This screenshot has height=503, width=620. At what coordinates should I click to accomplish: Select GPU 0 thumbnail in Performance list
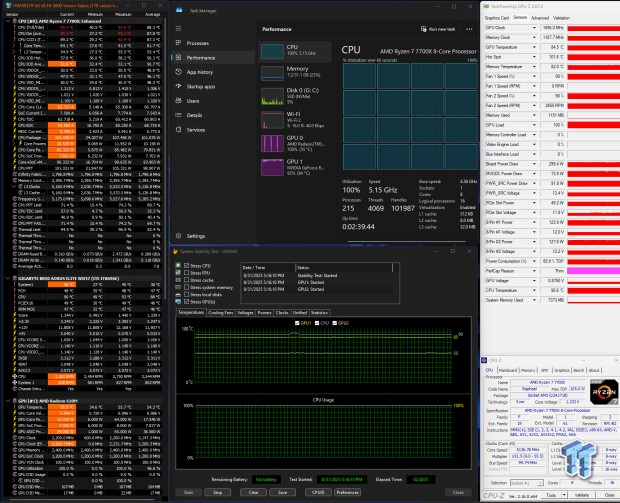pyautogui.click(x=272, y=143)
